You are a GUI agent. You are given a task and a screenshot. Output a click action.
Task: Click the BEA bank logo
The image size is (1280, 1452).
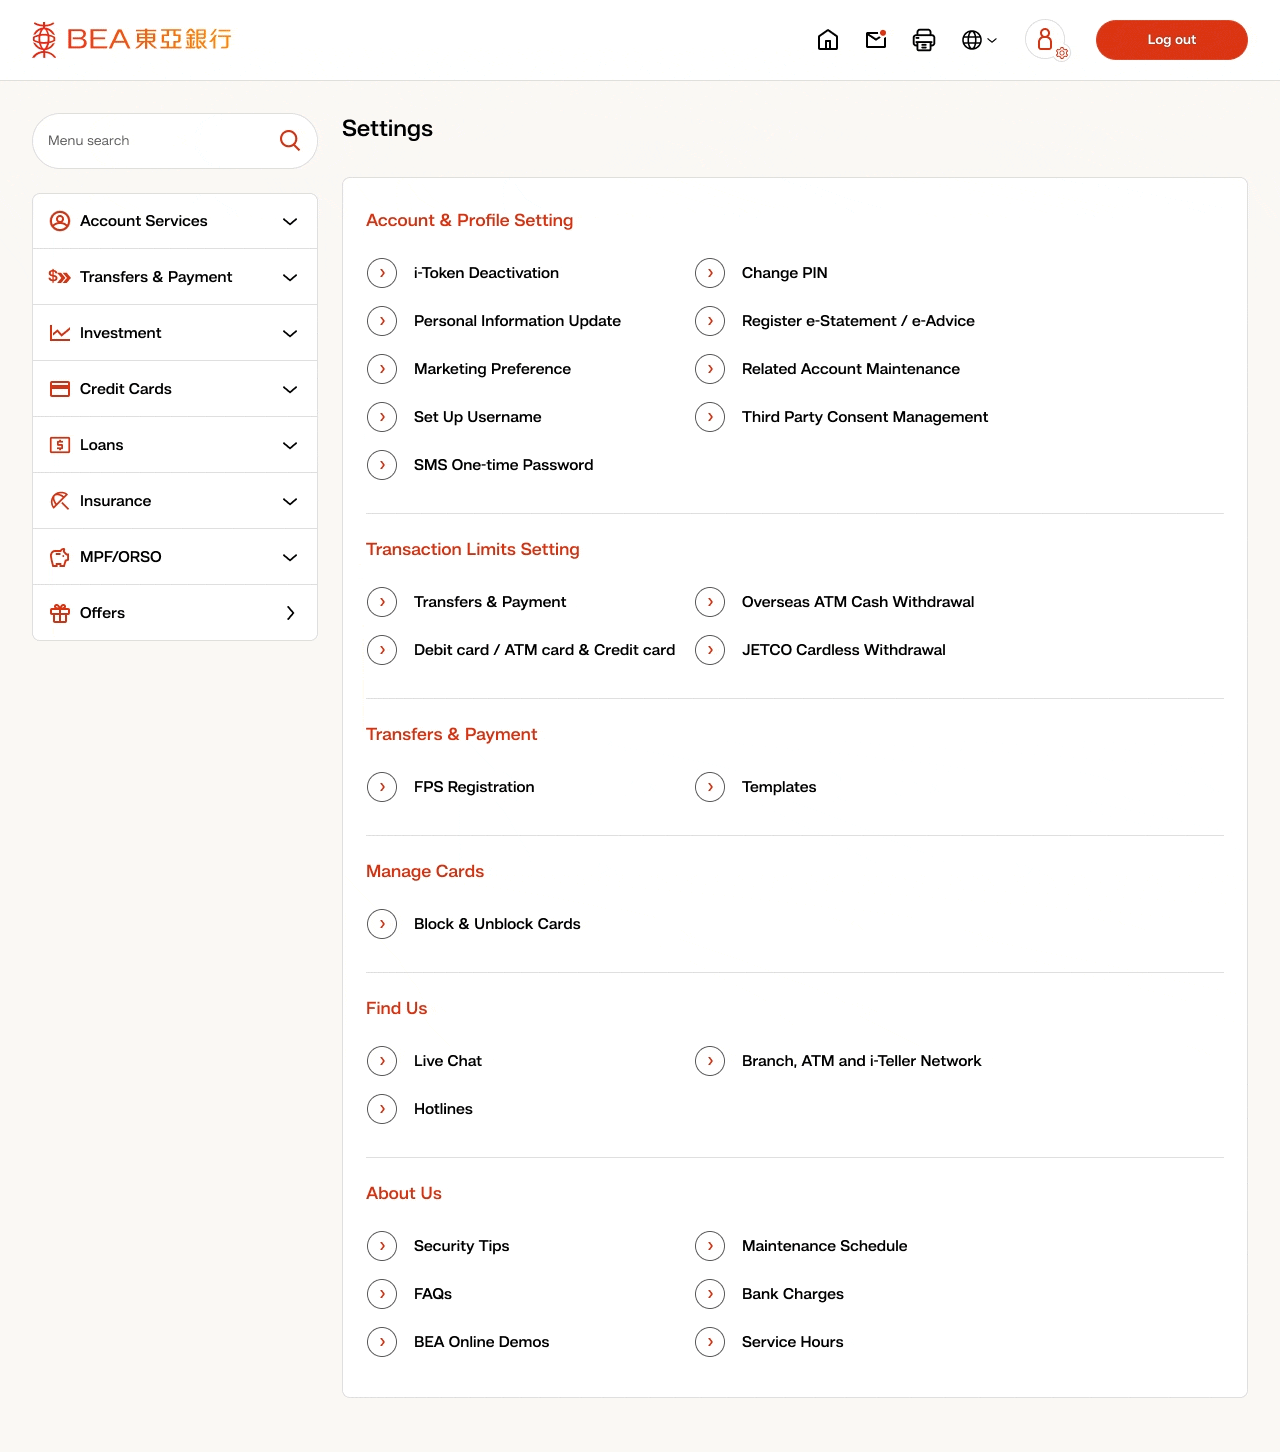coord(132,40)
